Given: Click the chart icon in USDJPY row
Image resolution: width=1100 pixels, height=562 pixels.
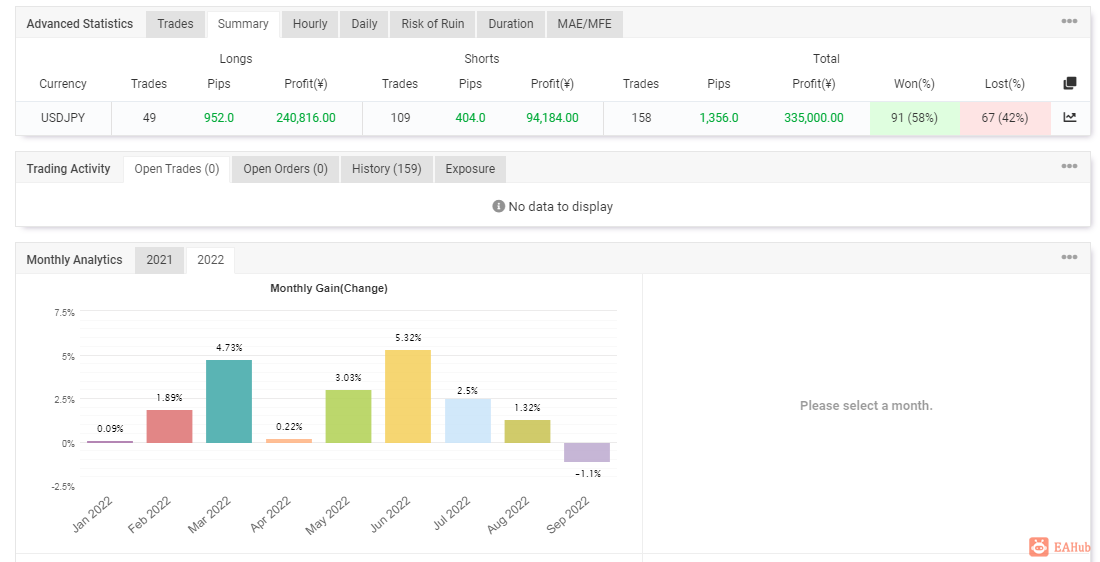Looking at the screenshot, I should tap(1069, 117).
